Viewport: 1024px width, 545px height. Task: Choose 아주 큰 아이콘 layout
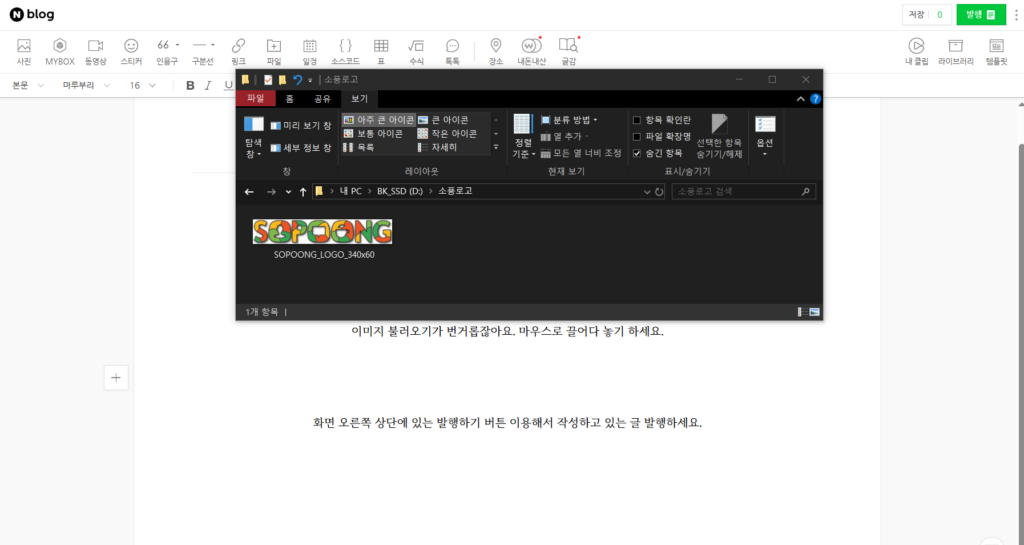[379, 120]
